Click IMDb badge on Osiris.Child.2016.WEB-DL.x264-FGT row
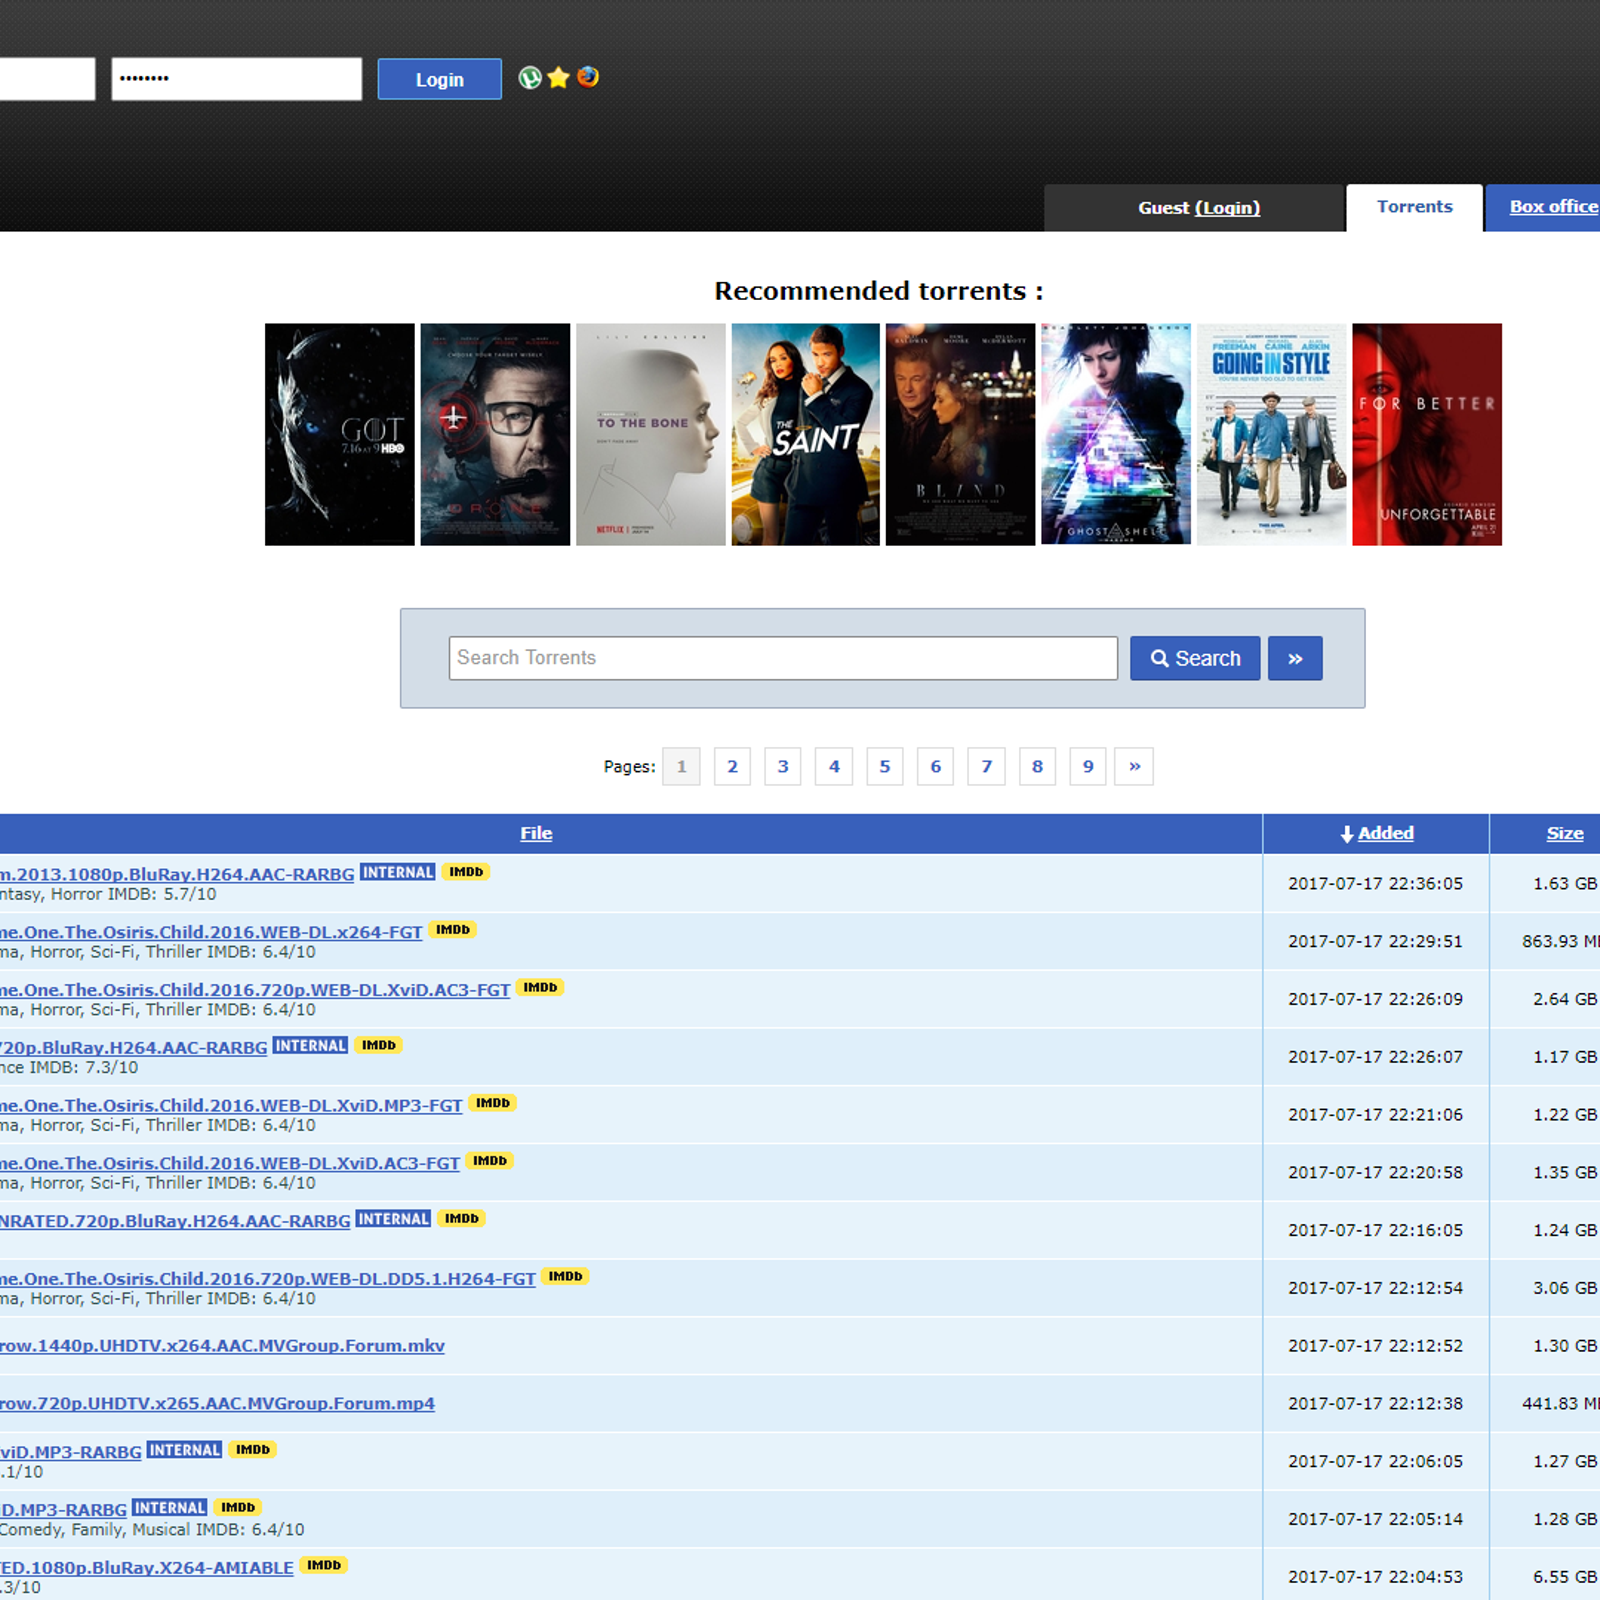The width and height of the screenshot is (1600, 1600). pos(453,930)
